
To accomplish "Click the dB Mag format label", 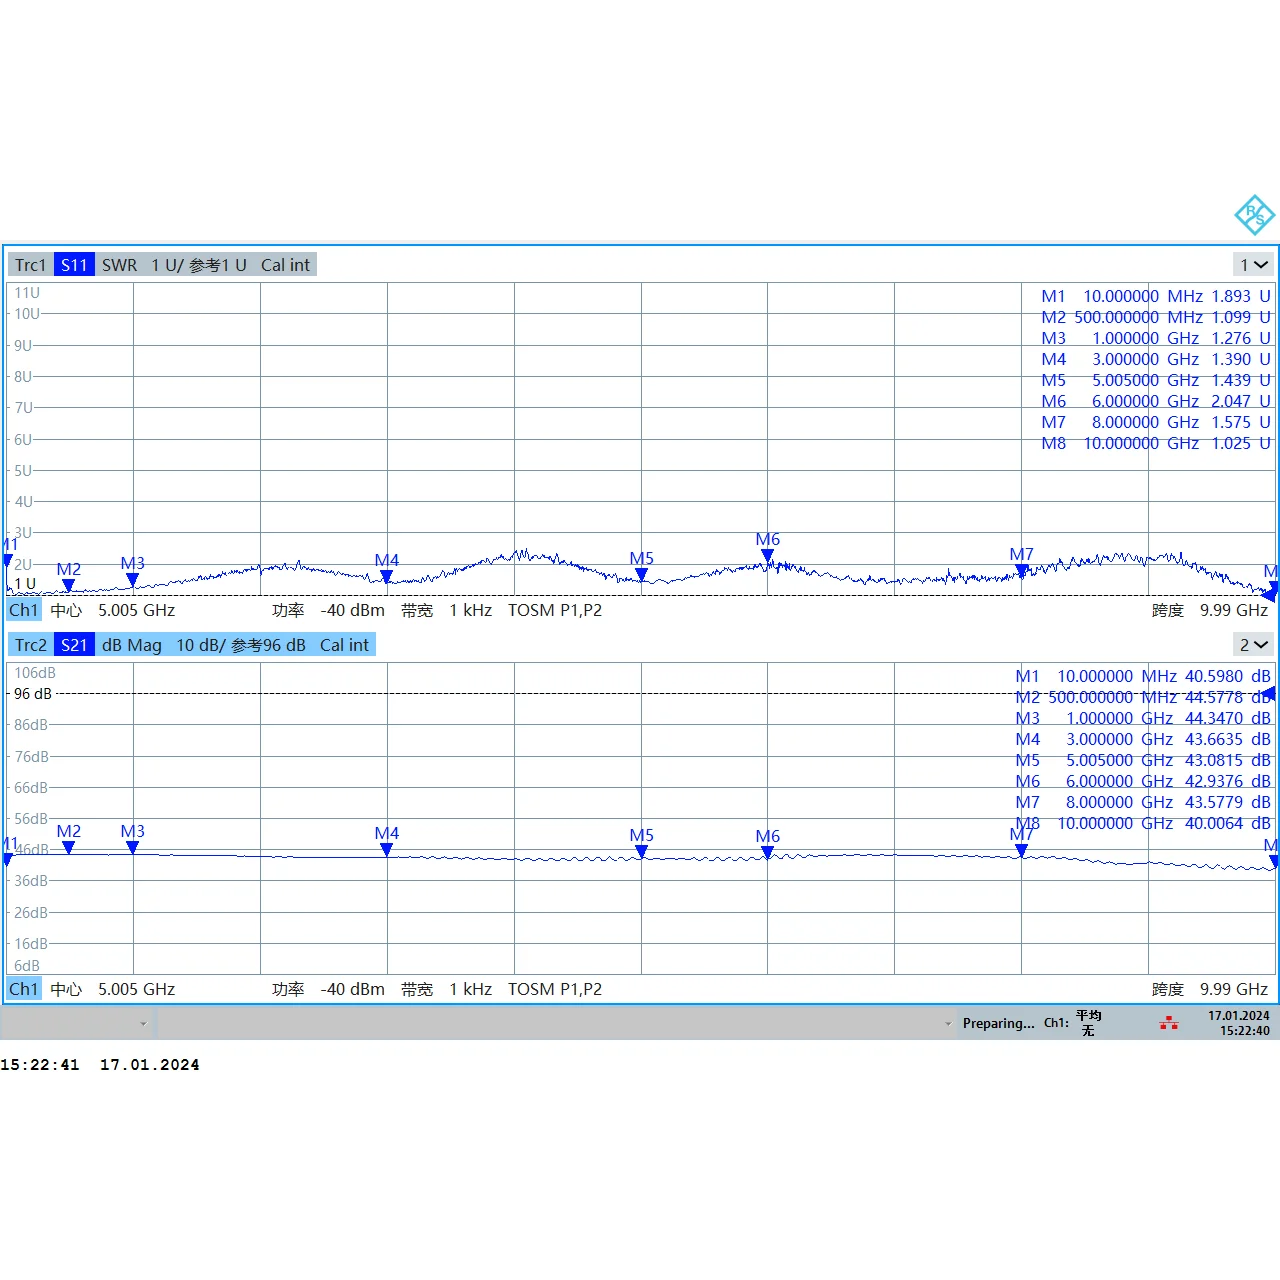I will [131, 645].
